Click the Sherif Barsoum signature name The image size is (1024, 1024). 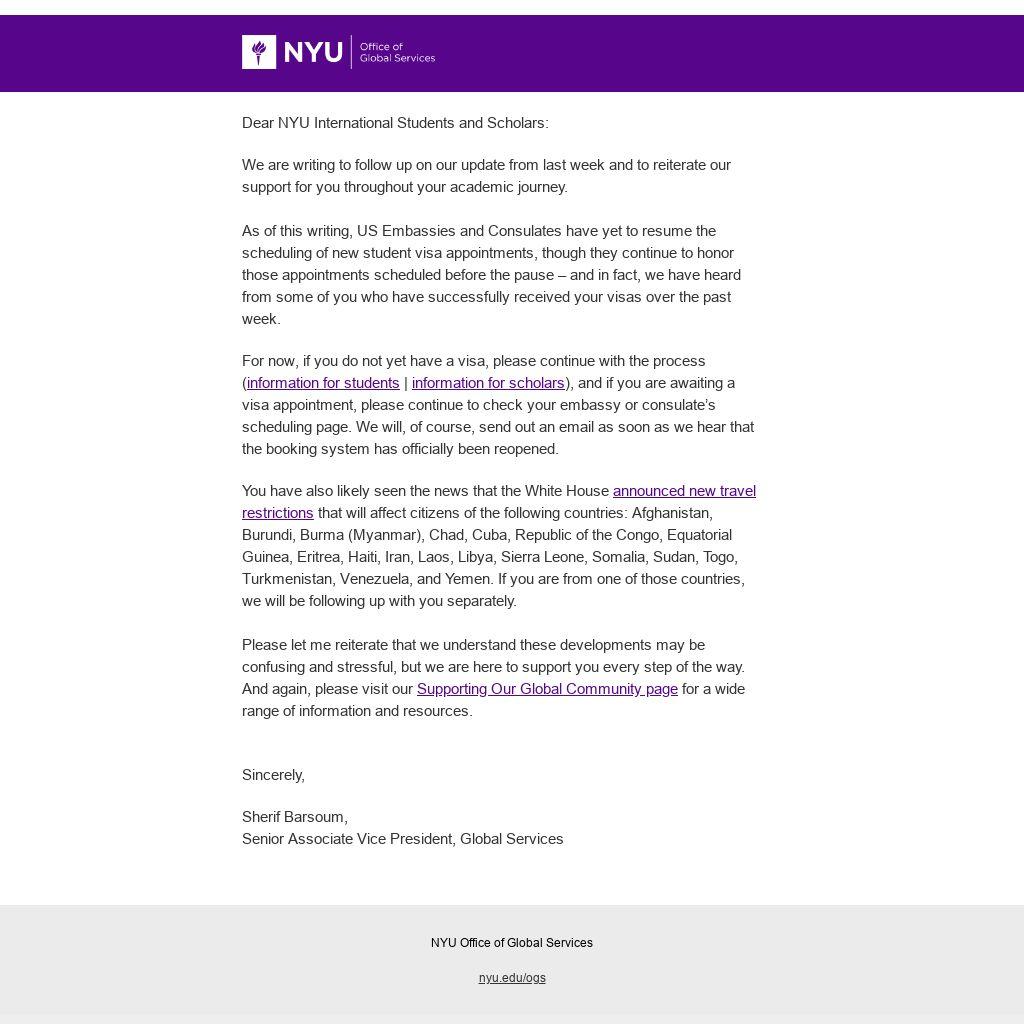pos(294,817)
